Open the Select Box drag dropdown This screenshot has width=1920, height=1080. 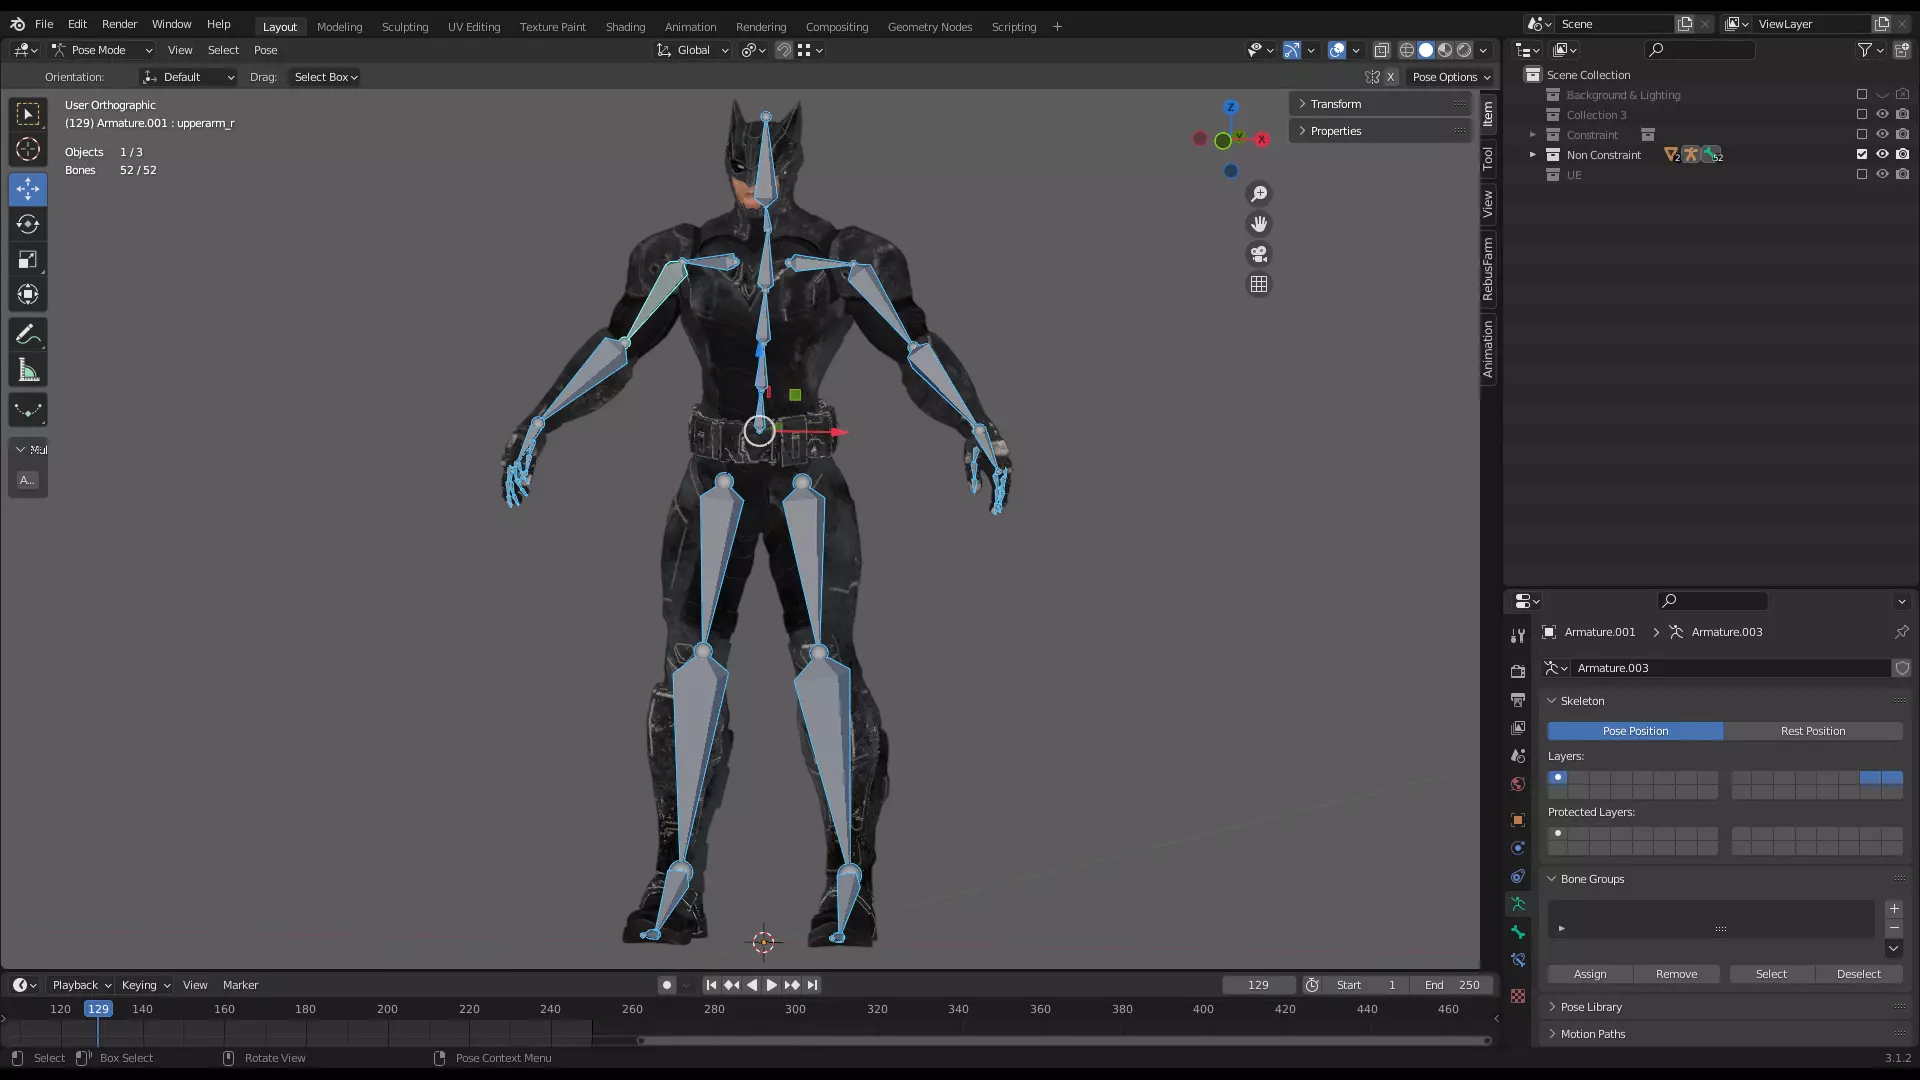(x=325, y=77)
